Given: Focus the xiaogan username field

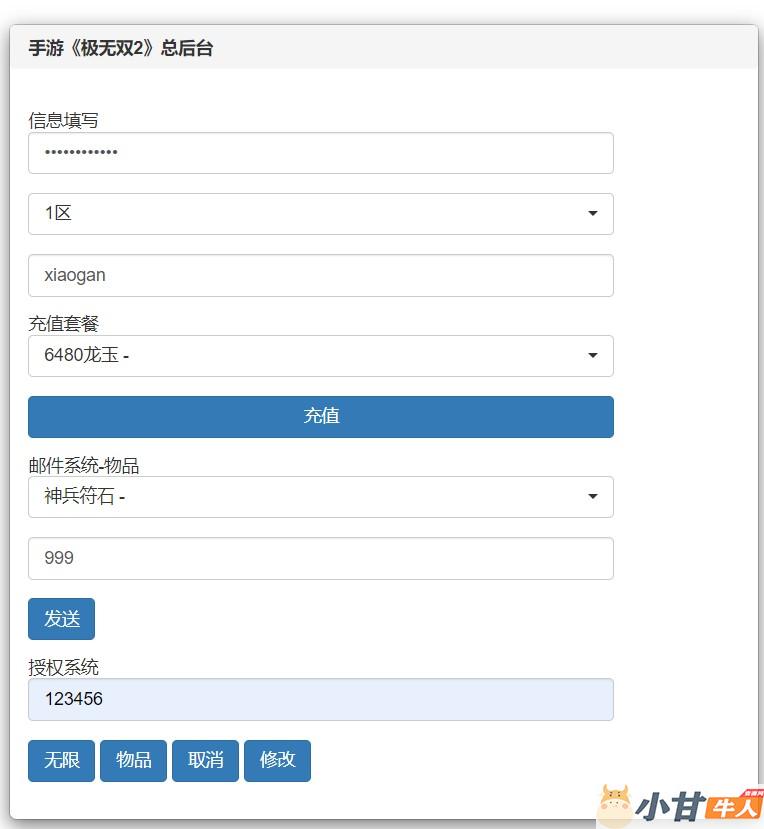Looking at the screenshot, I should 320,275.
